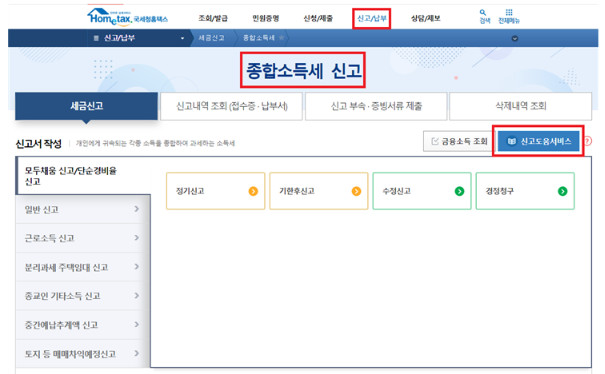Open the 전체메뉴 grid icon
This screenshot has width=605, height=374.
point(509,12)
